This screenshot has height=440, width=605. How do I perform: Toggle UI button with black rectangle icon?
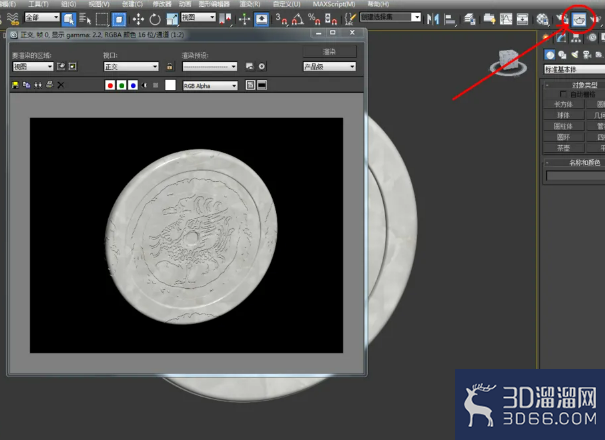(262, 85)
